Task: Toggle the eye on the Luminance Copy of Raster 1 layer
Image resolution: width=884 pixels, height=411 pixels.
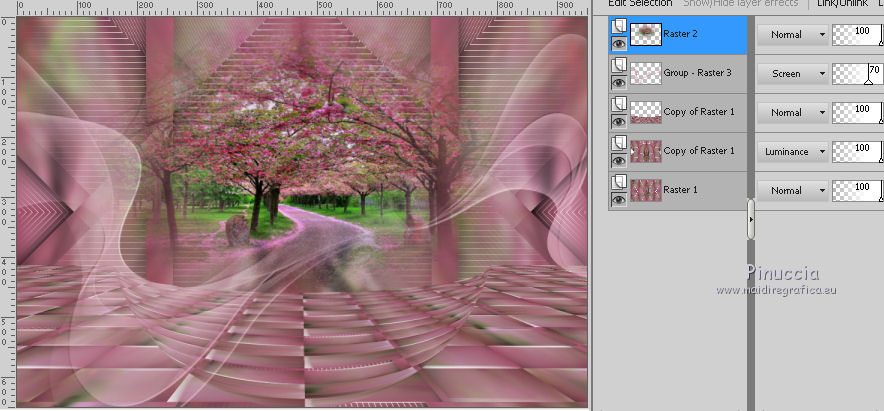Action: (619, 160)
